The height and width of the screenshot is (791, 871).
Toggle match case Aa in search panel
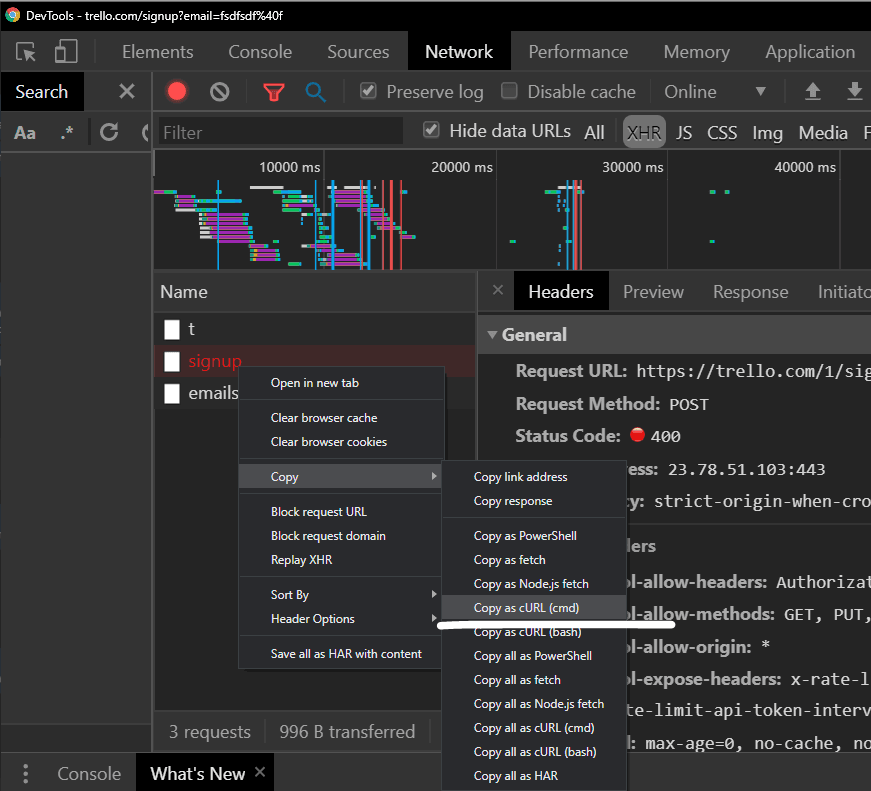click(x=24, y=133)
